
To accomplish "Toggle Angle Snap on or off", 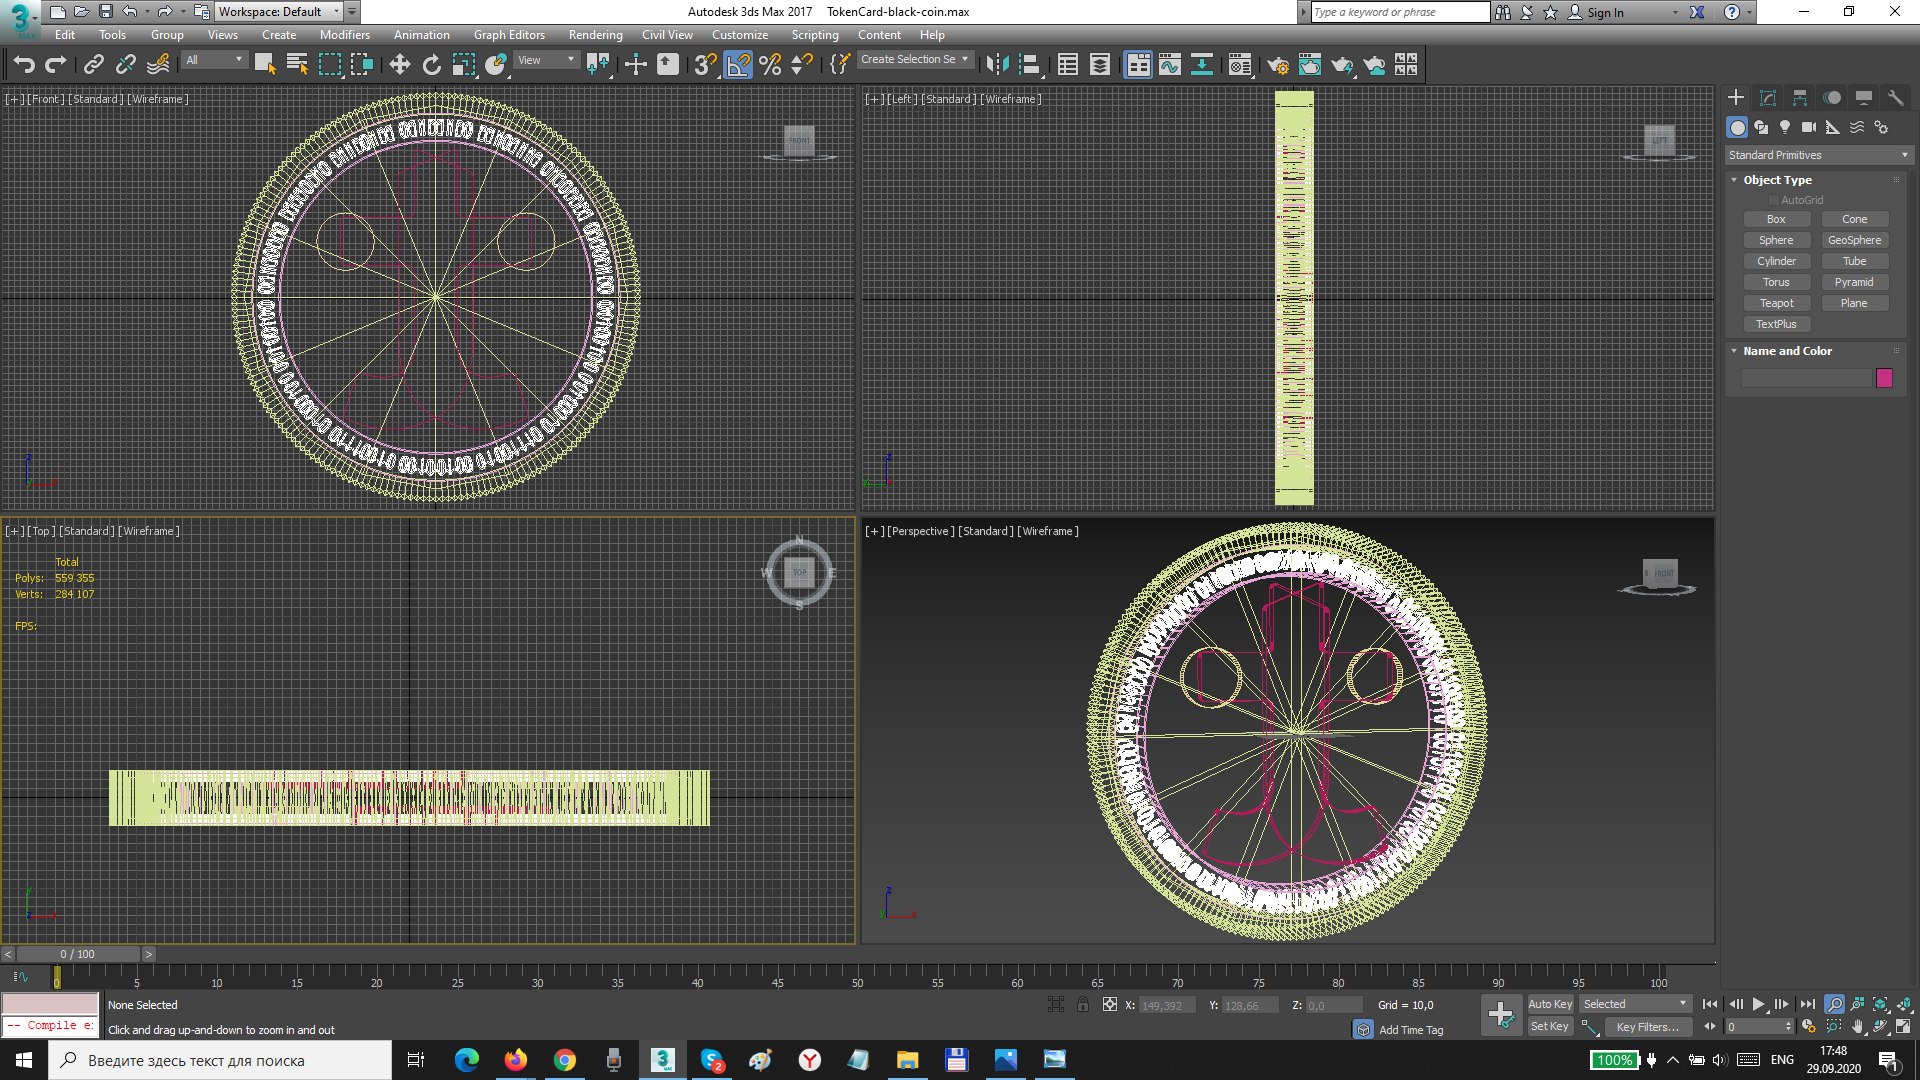I will (738, 65).
